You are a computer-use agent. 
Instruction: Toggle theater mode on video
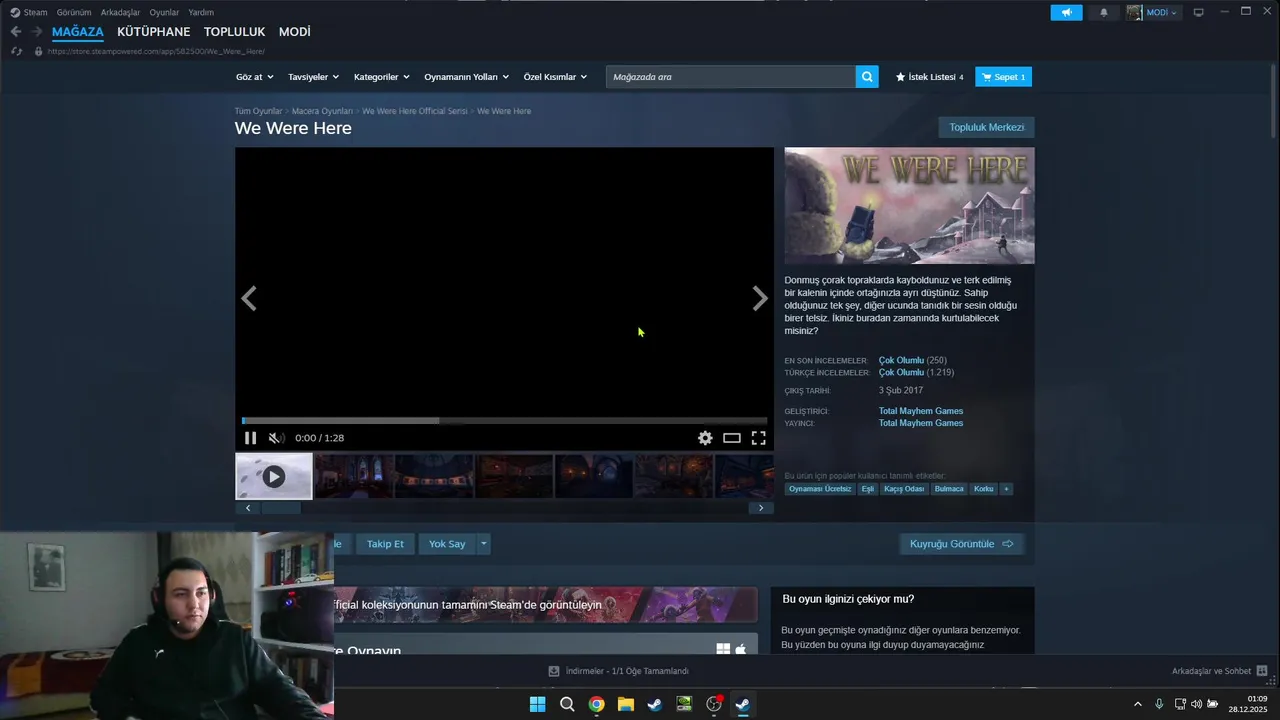(732, 438)
